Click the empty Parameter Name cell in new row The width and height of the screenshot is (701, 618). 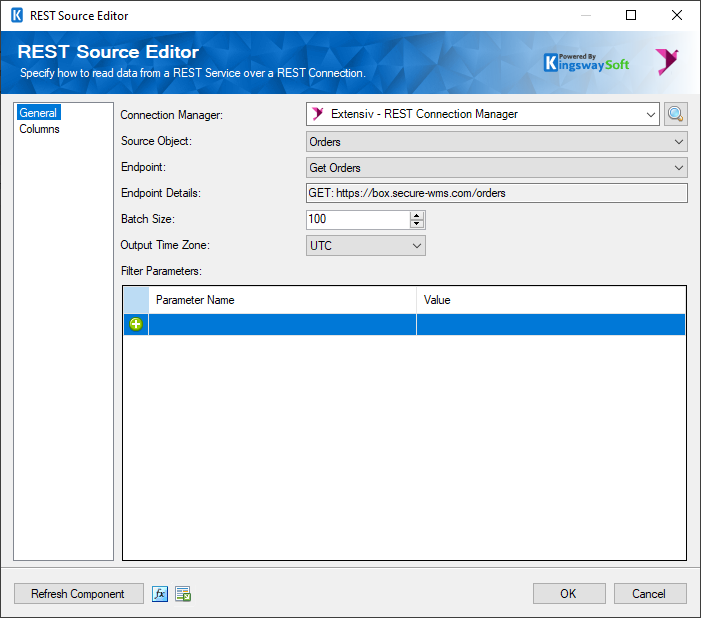pyautogui.click(x=283, y=324)
